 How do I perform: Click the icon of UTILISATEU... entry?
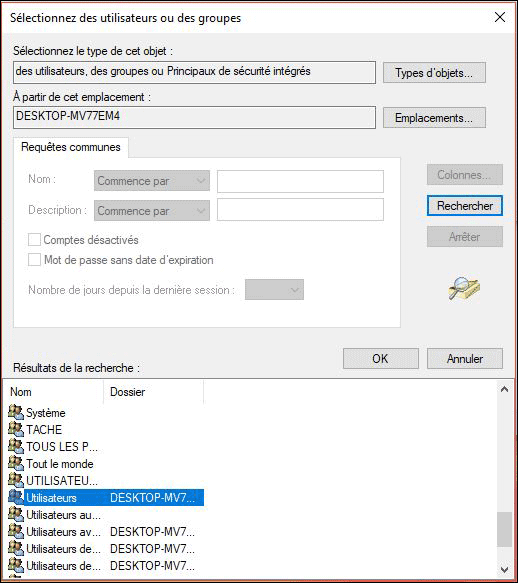(16, 480)
